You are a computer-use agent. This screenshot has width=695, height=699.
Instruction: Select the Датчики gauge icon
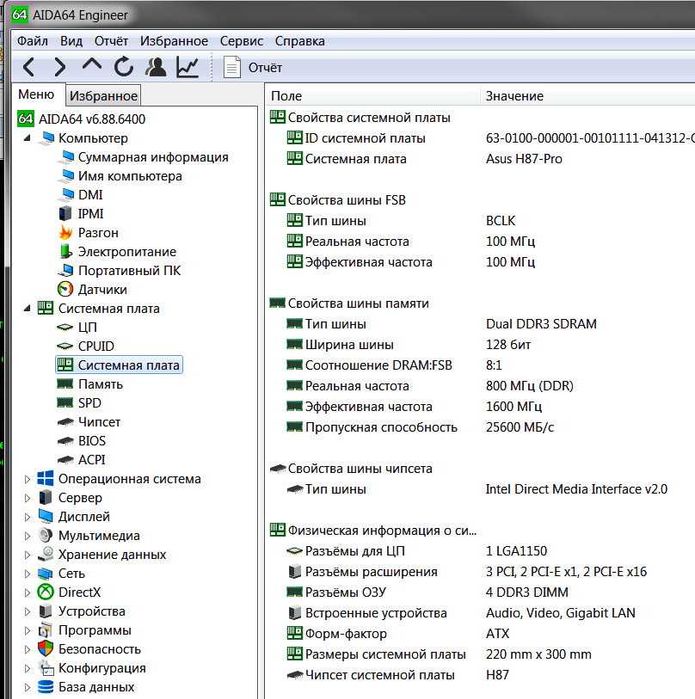65,289
